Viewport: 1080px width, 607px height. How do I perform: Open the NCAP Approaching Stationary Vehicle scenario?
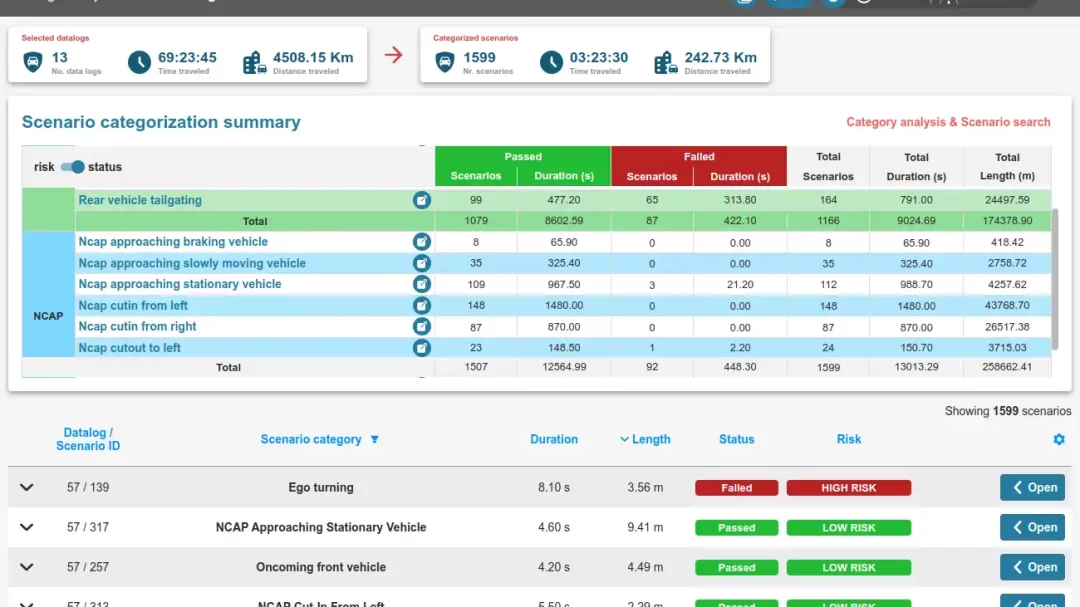pyautogui.click(x=1032, y=527)
